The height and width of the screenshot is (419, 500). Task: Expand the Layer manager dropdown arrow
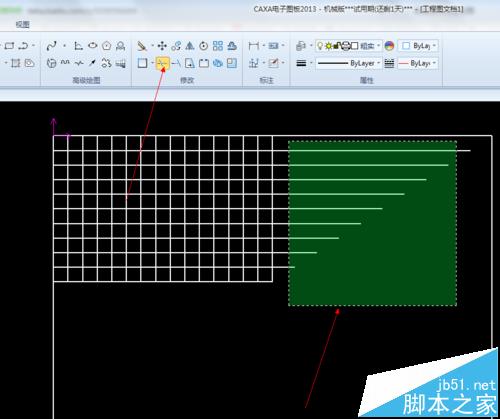coord(311,46)
